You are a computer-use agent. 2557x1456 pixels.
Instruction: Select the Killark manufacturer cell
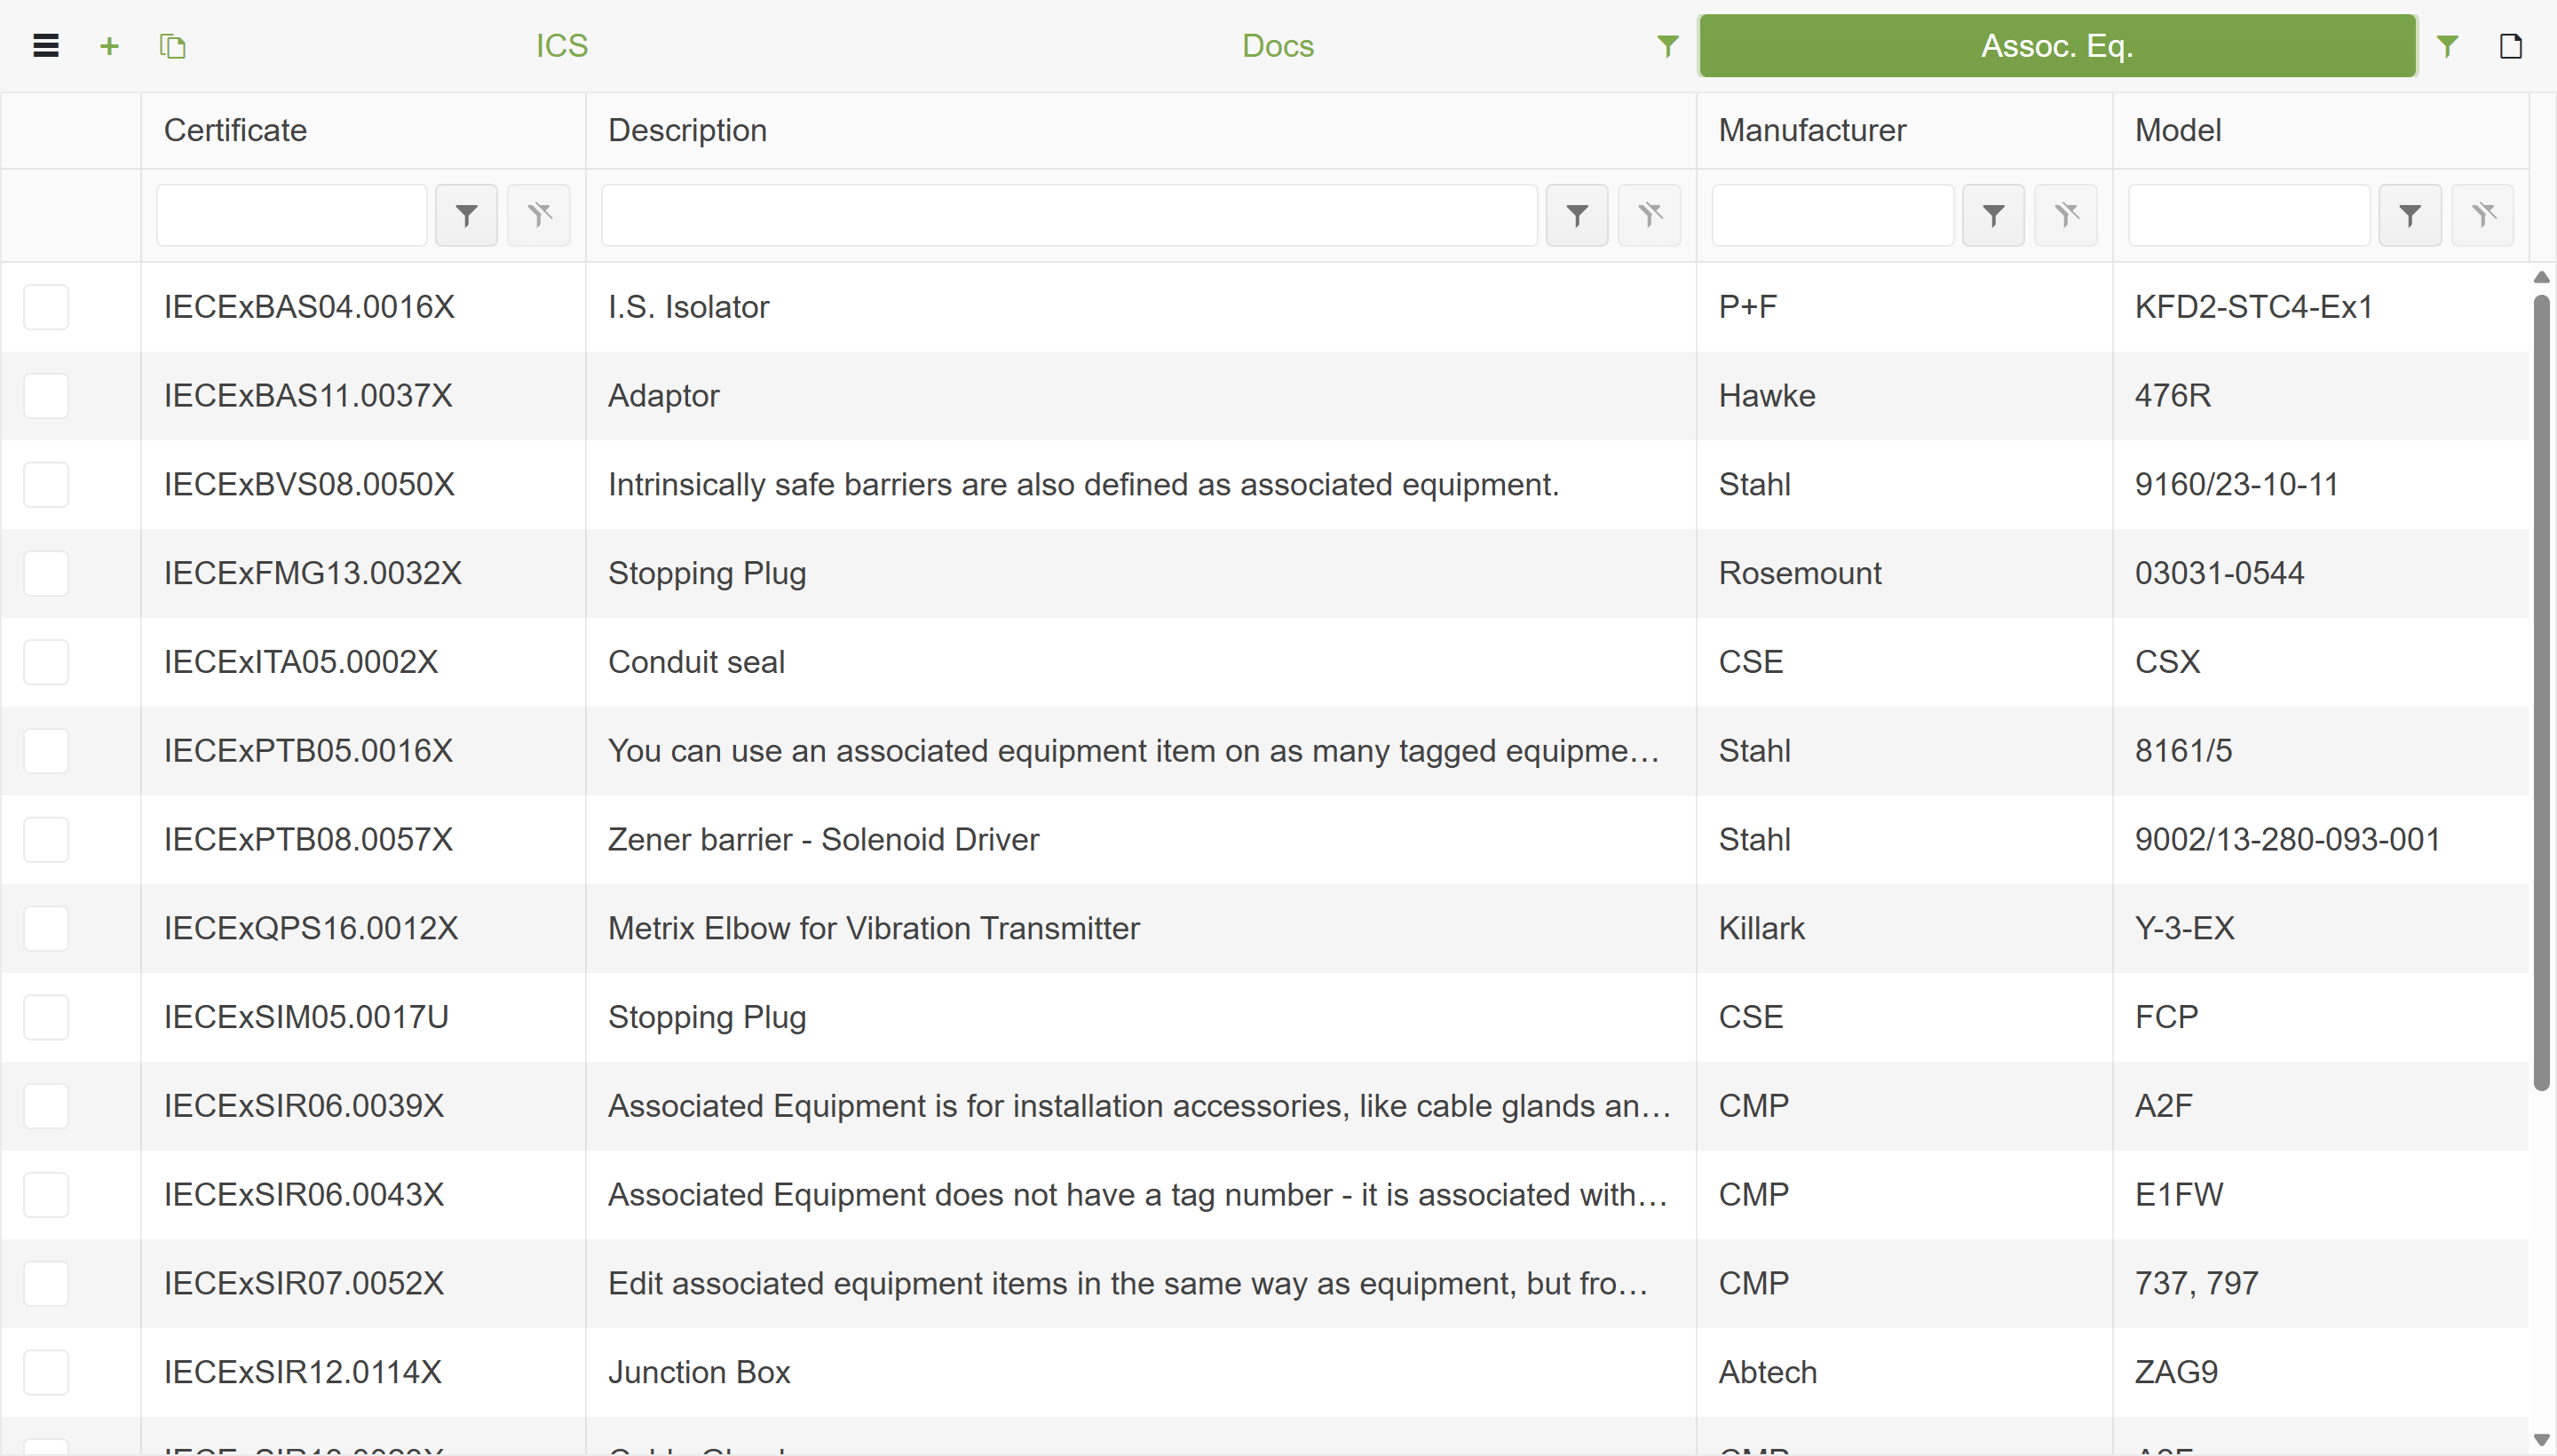1904,929
